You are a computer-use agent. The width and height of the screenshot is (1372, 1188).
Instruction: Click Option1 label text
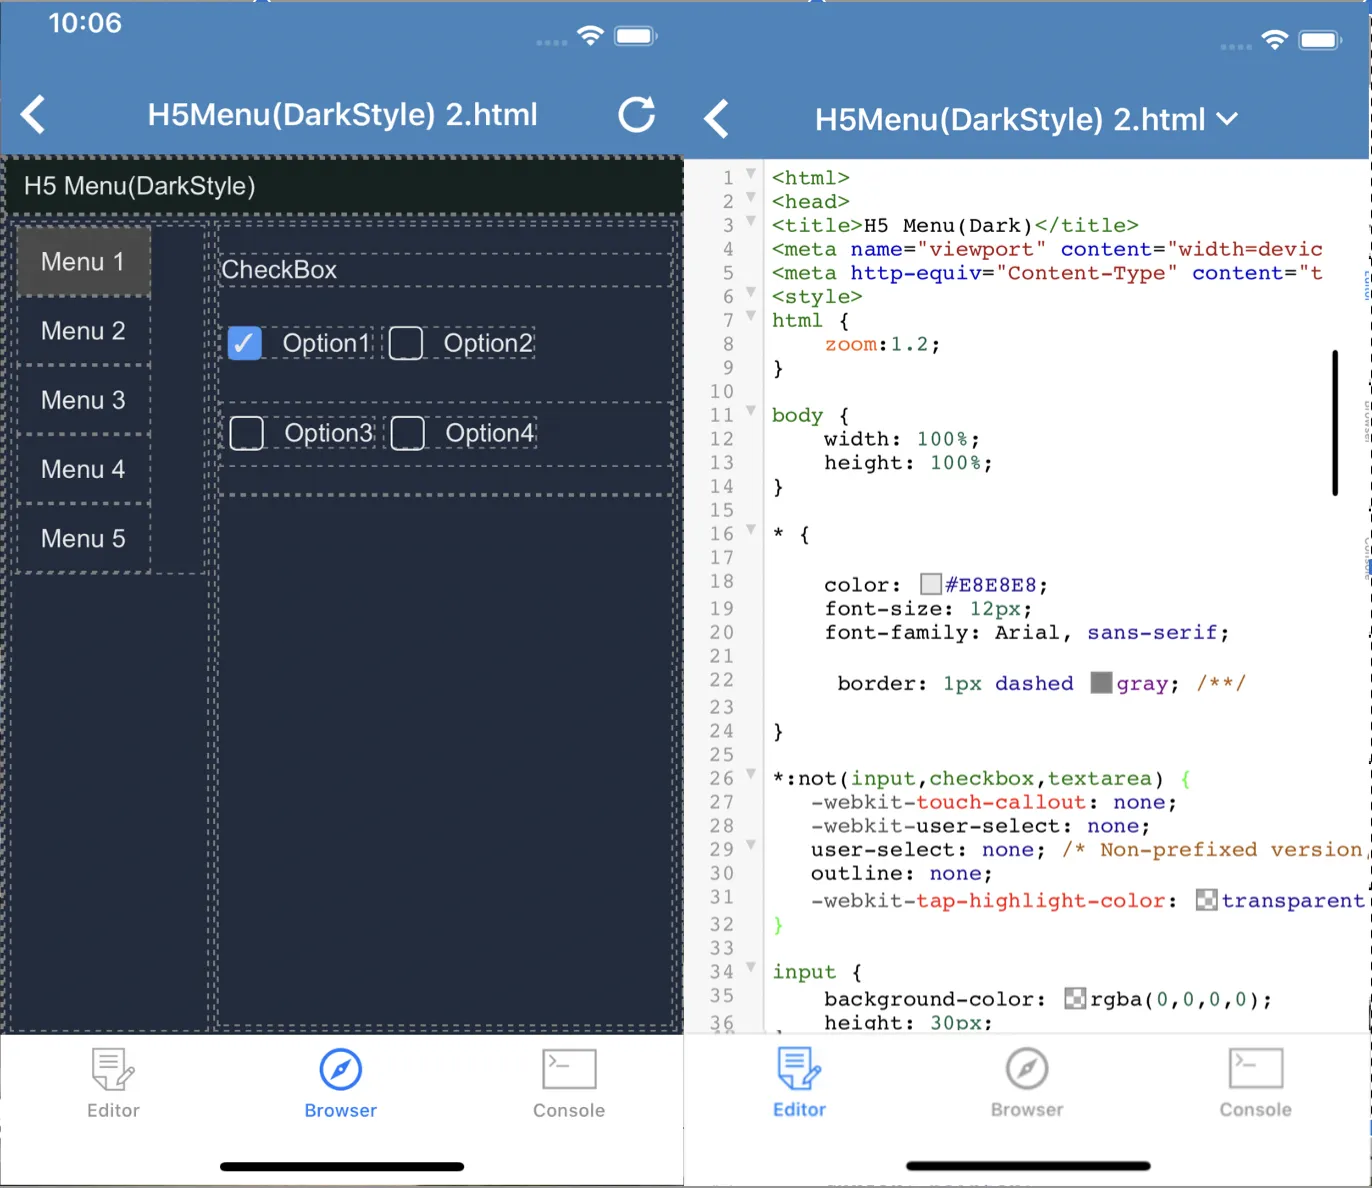(326, 343)
